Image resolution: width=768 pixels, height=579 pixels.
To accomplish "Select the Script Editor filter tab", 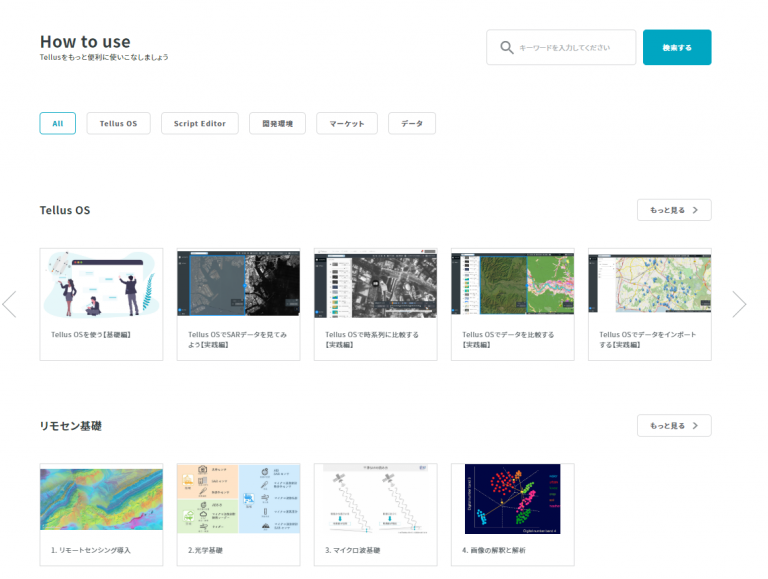I will coord(200,123).
